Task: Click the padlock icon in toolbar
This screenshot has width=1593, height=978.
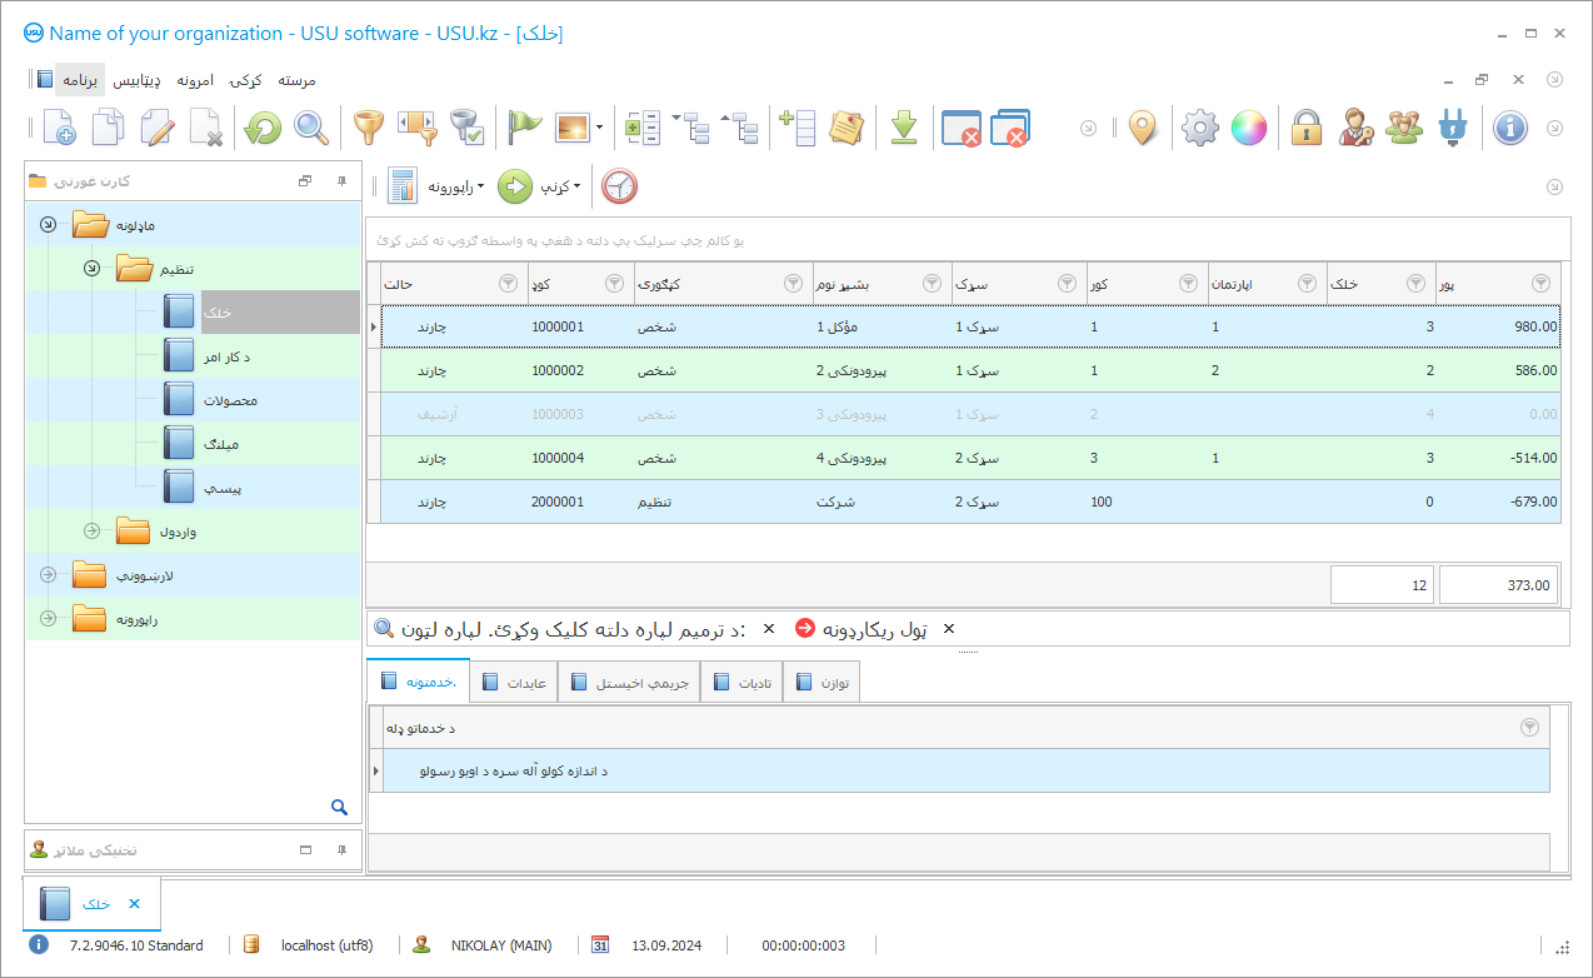Action: pos(1306,128)
